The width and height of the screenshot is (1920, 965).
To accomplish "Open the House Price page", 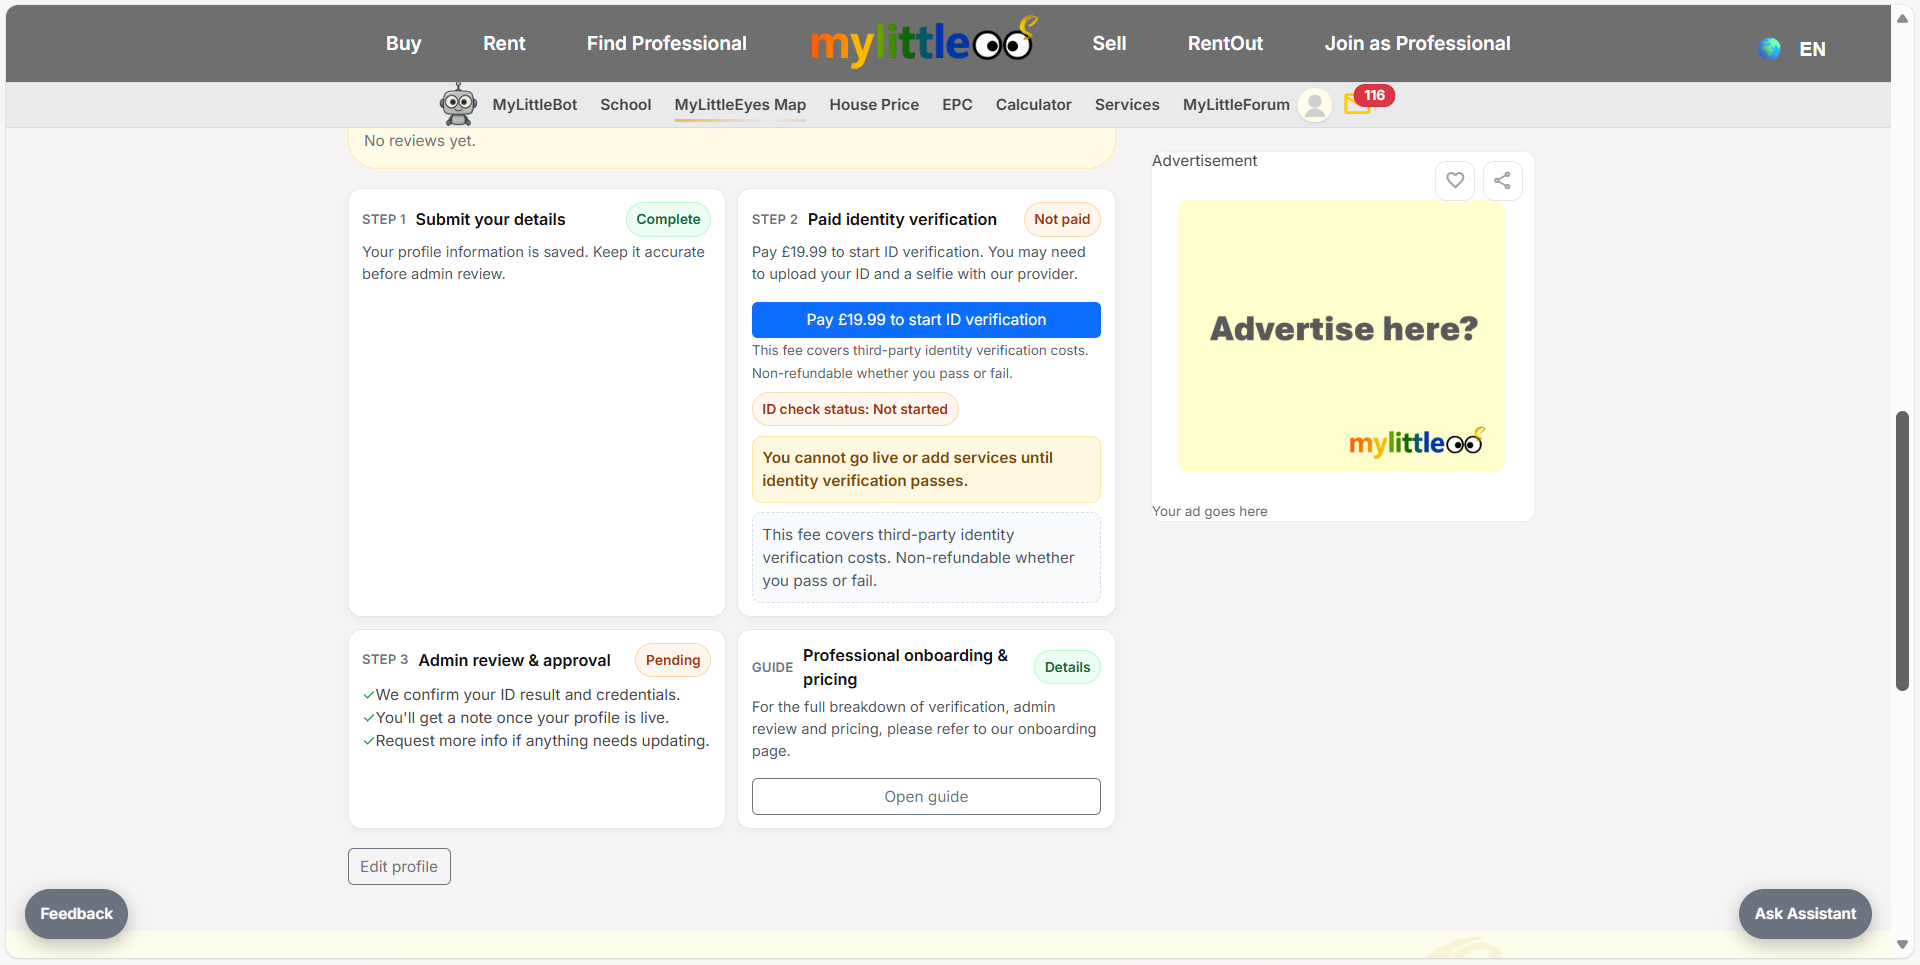I will click(874, 105).
